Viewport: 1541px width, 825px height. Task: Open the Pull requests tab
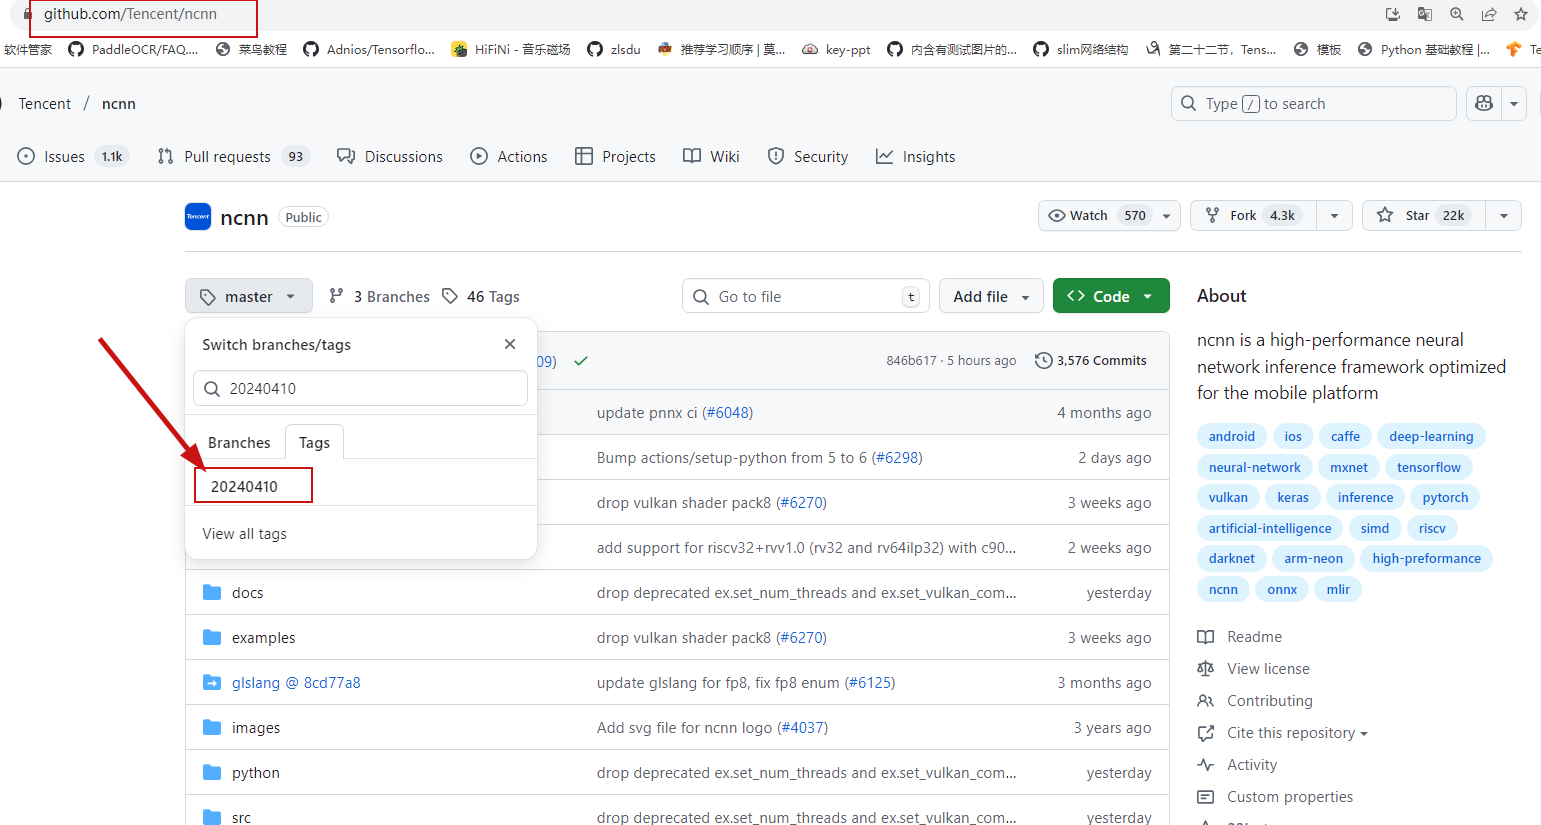point(233,156)
